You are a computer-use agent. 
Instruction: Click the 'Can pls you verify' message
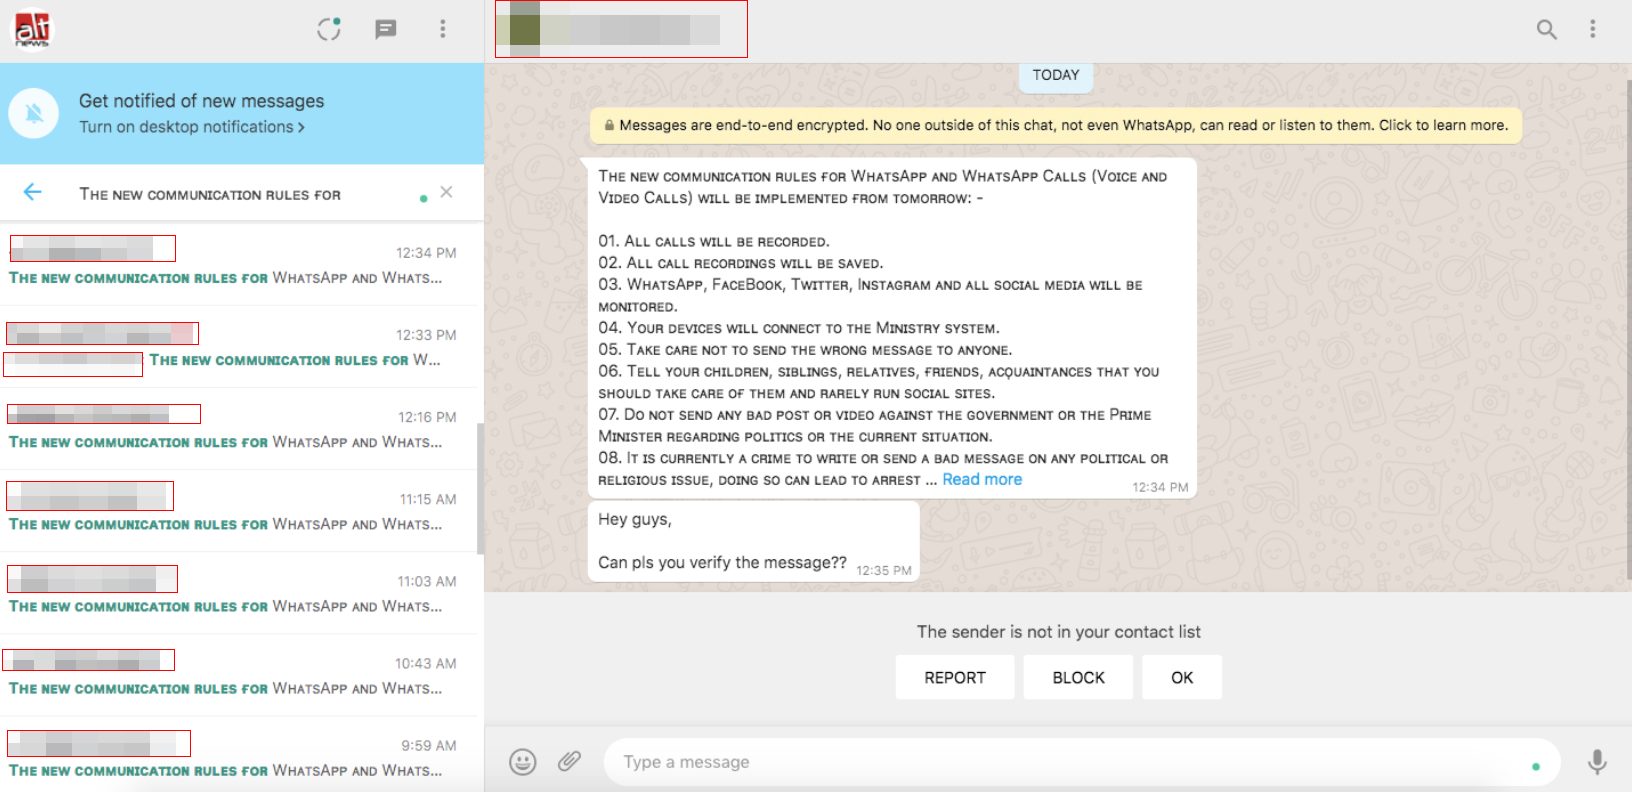pyautogui.click(x=754, y=541)
